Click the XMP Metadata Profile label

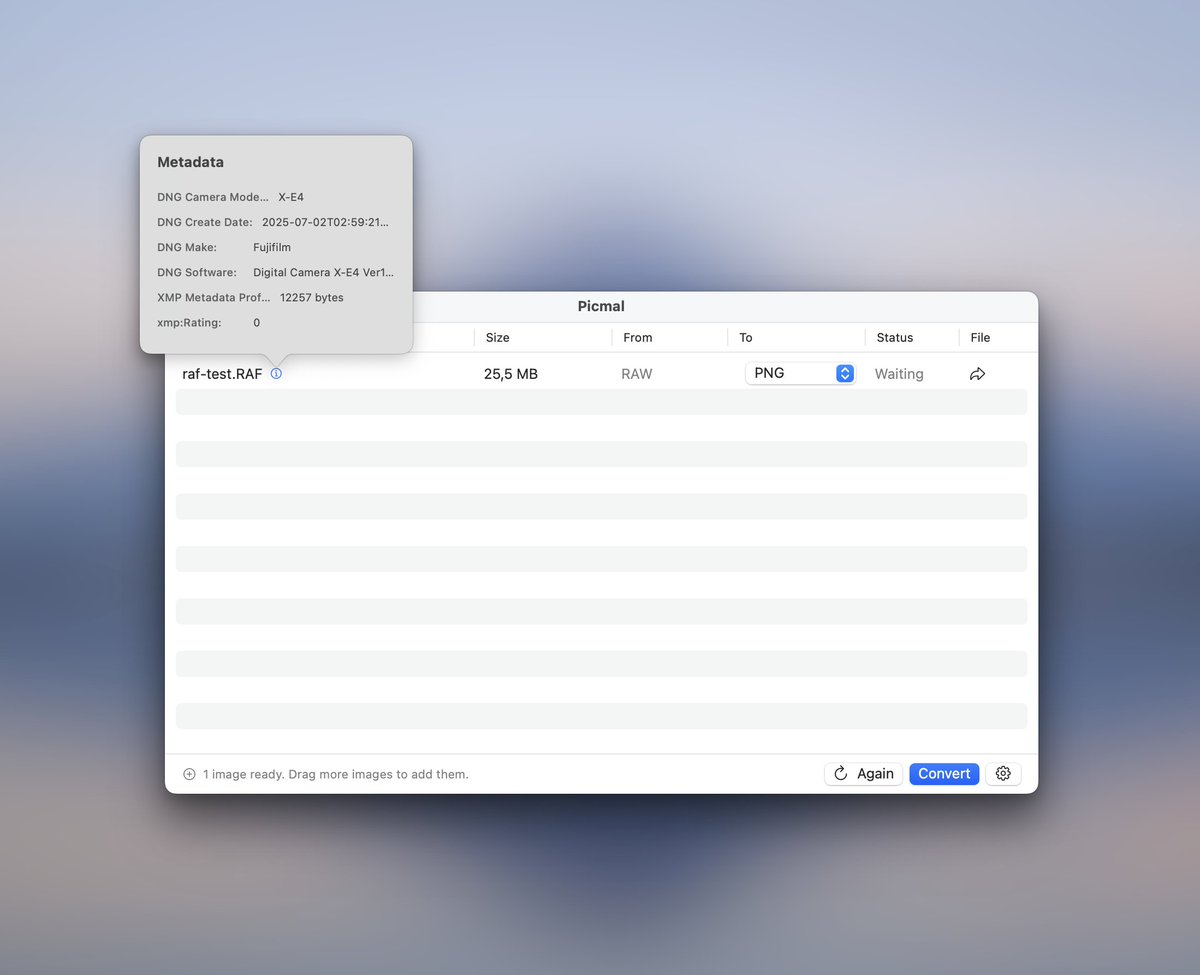214,297
